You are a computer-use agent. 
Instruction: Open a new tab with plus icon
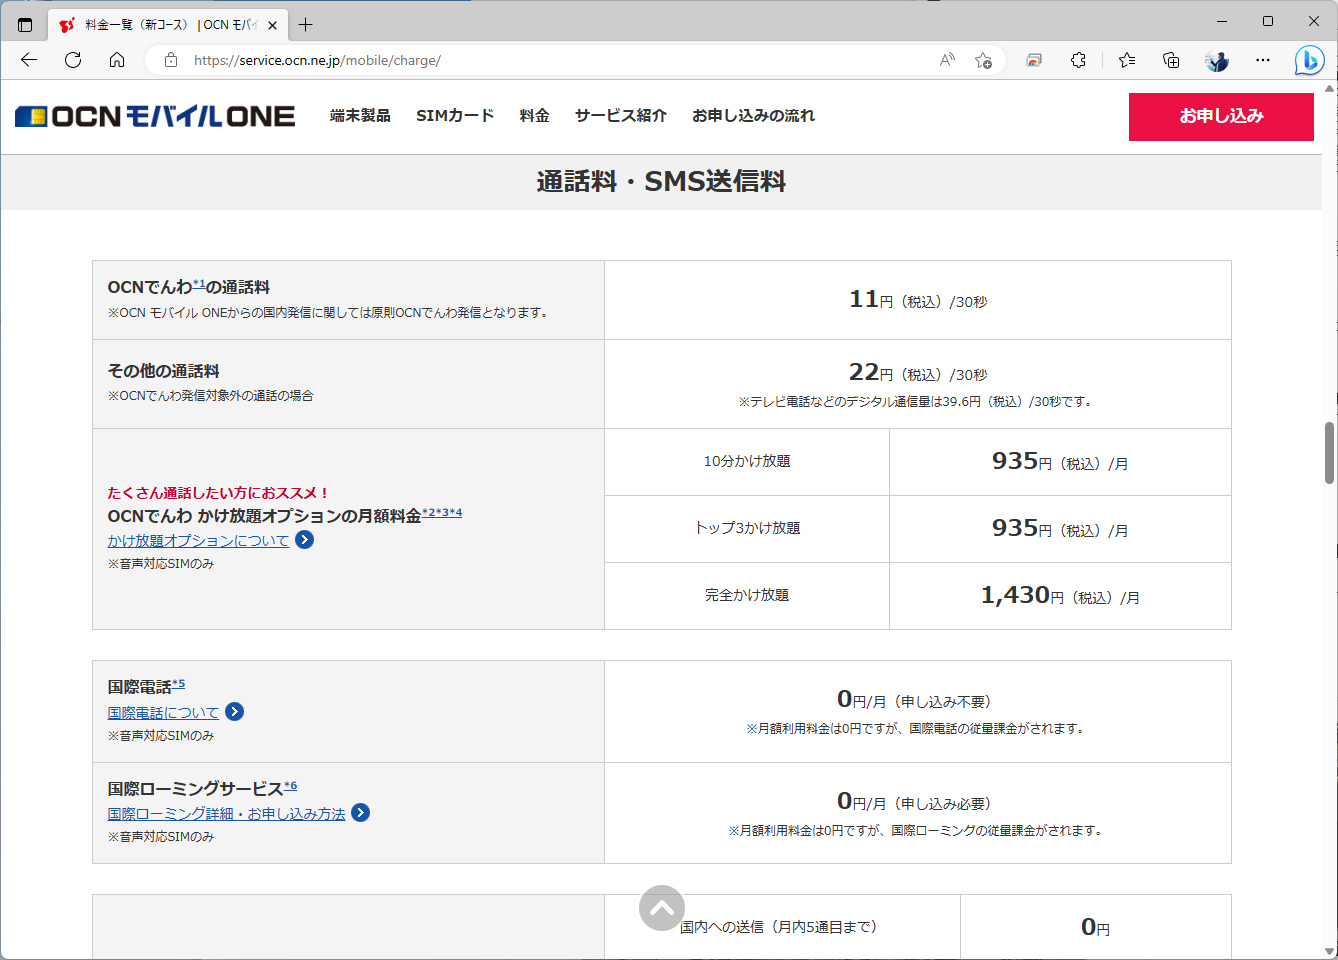tap(306, 25)
